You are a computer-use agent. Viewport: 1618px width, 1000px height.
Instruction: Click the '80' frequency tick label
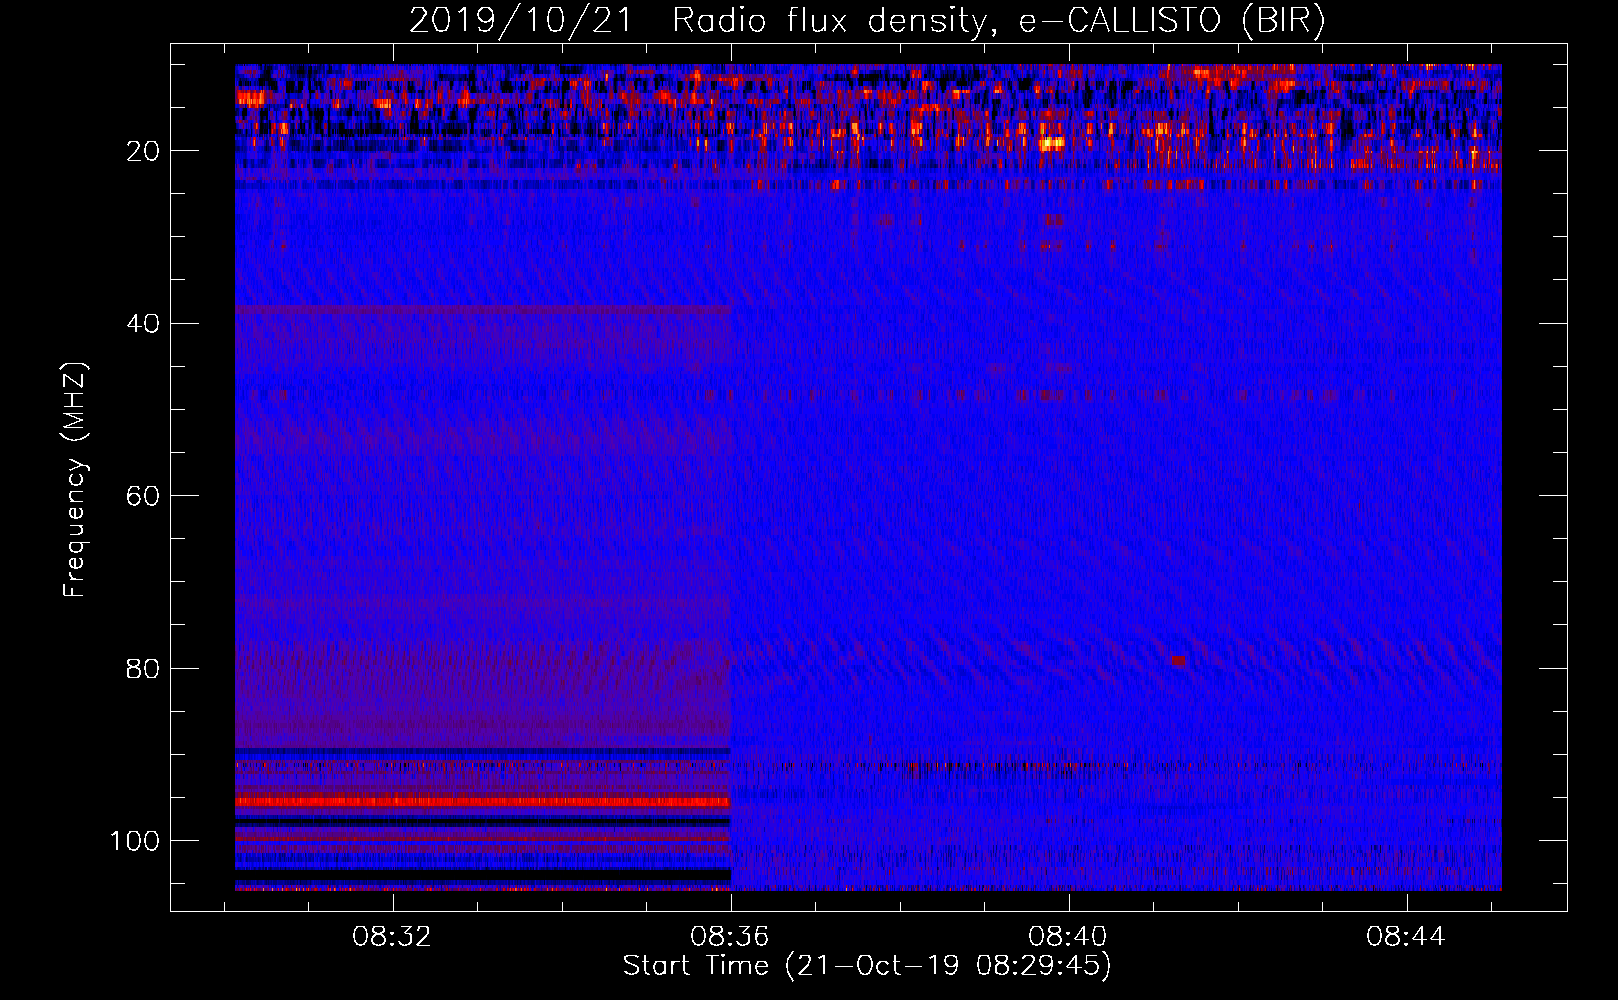point(144,668)
